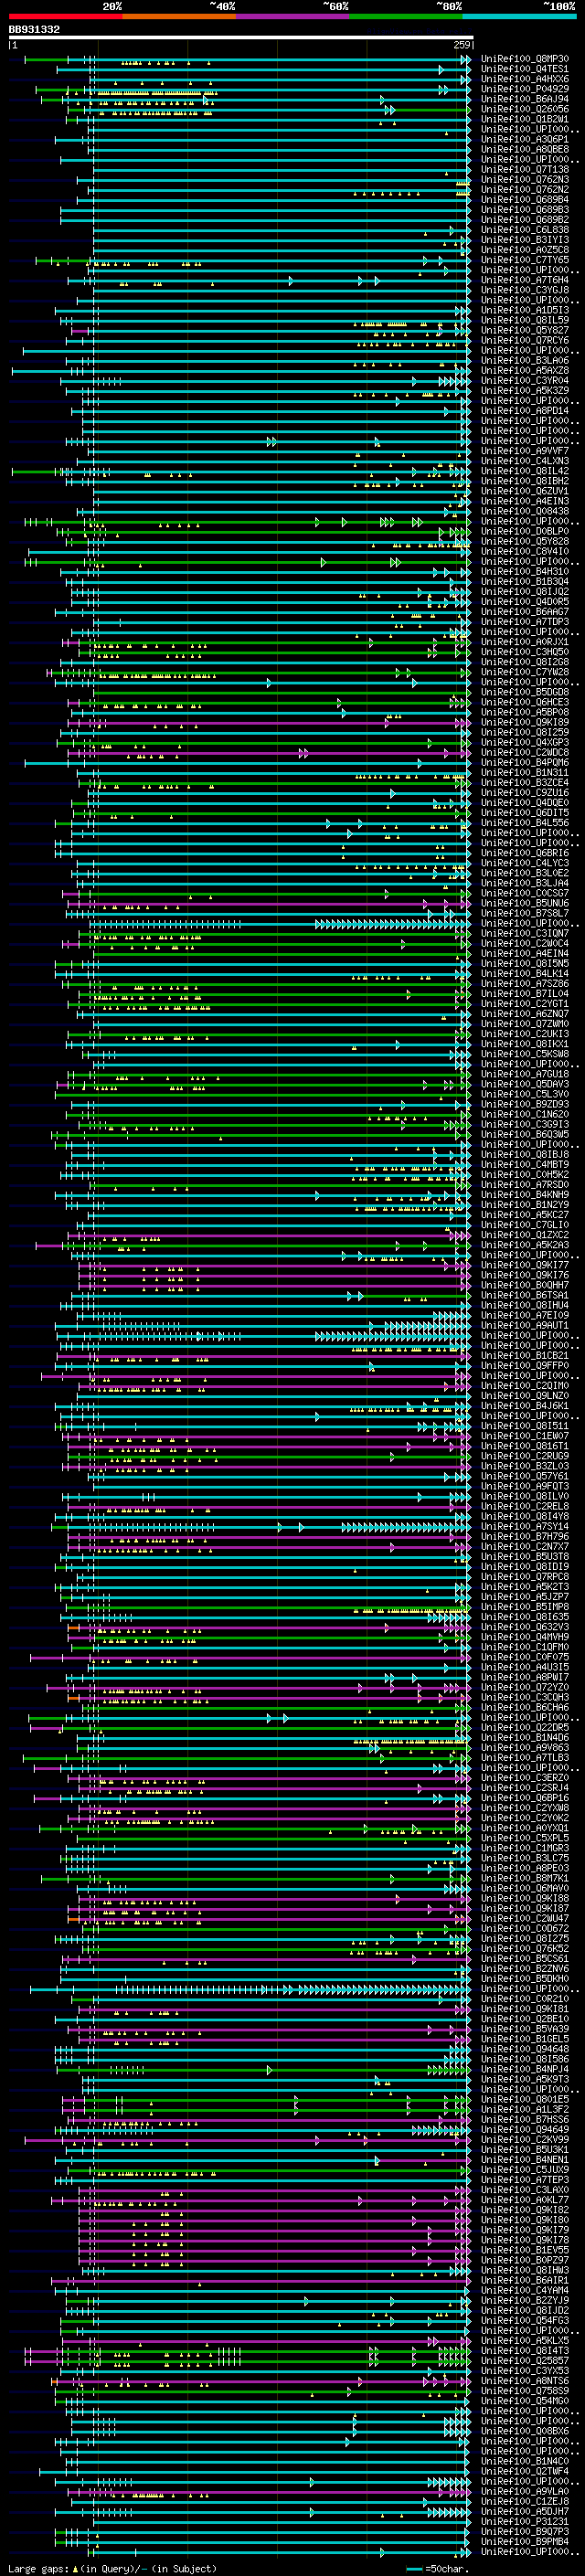Select label UniRef100_A9VVF7
This screenshot has height=2576, width=585.
coord(525,451)
